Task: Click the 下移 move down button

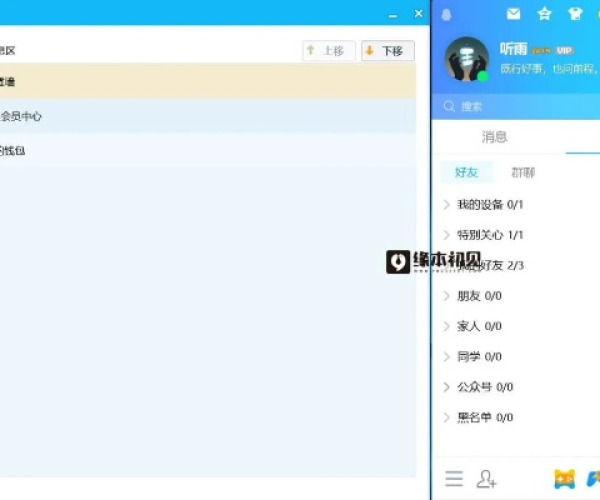Action: (388, 50)
